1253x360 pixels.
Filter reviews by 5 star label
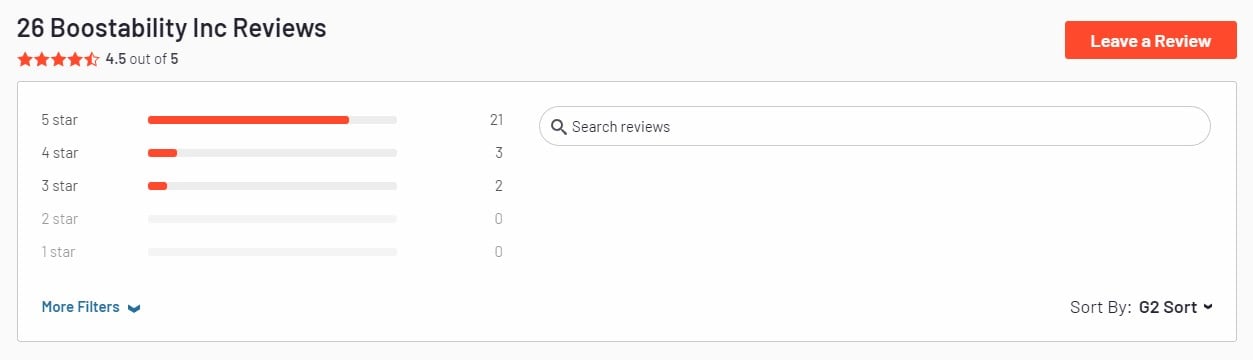59,120
